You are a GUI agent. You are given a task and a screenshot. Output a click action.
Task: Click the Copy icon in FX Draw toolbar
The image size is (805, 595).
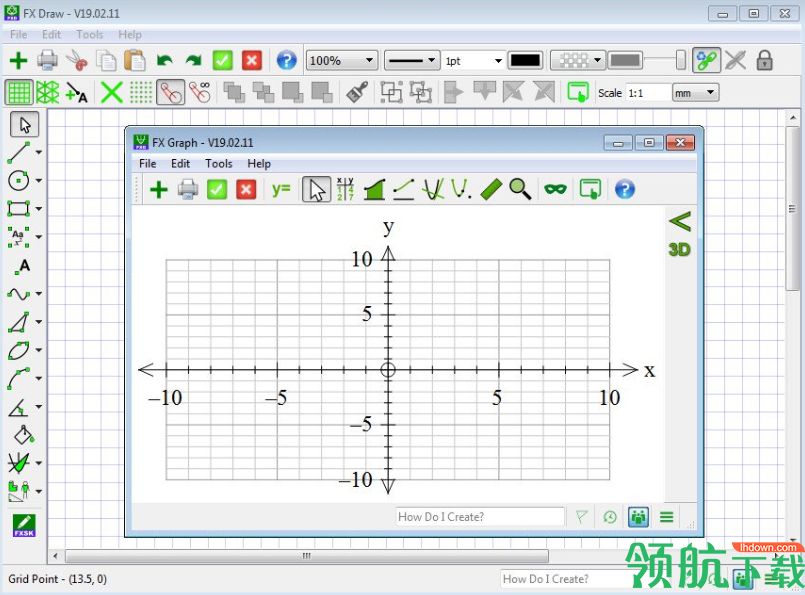coord(106,61)
